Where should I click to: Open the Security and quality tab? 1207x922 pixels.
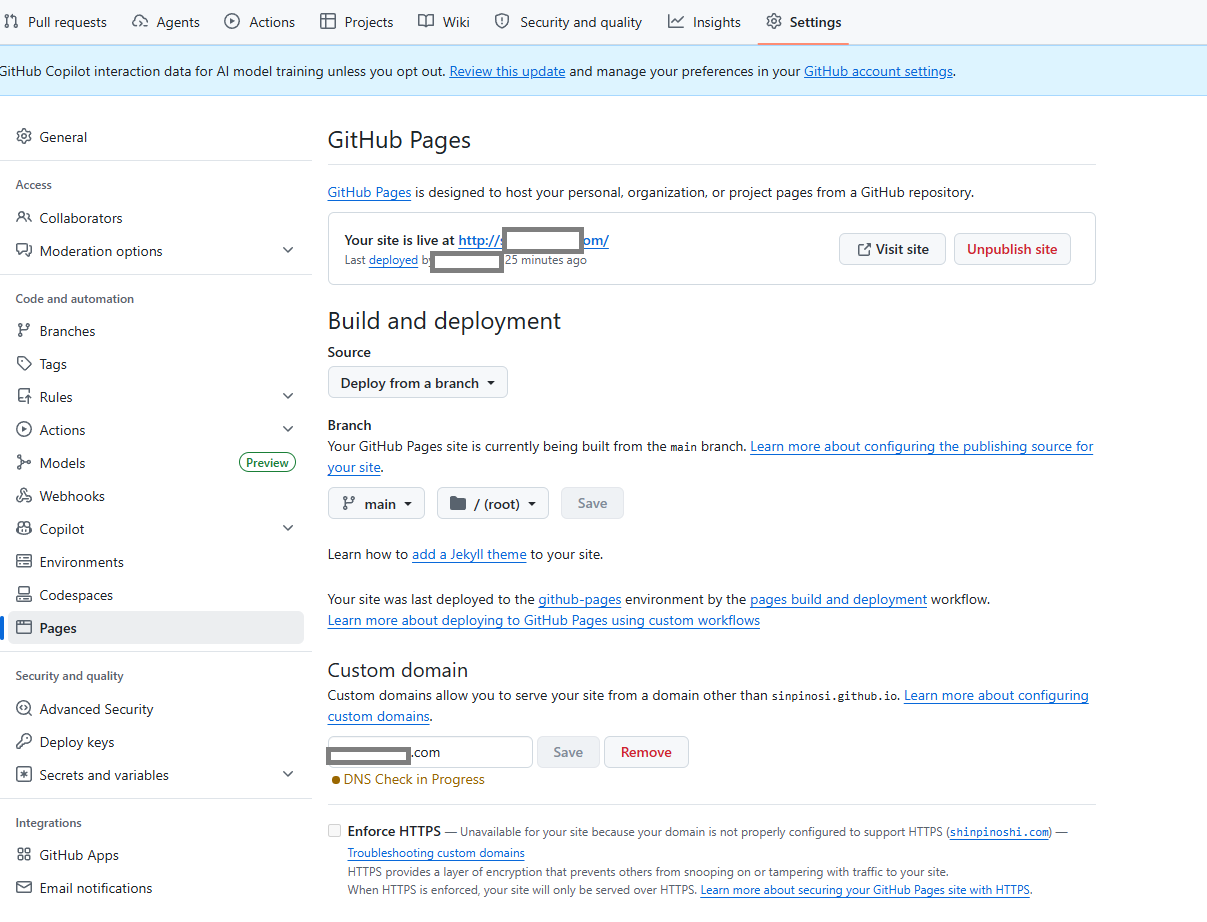[x=569, y=22]
